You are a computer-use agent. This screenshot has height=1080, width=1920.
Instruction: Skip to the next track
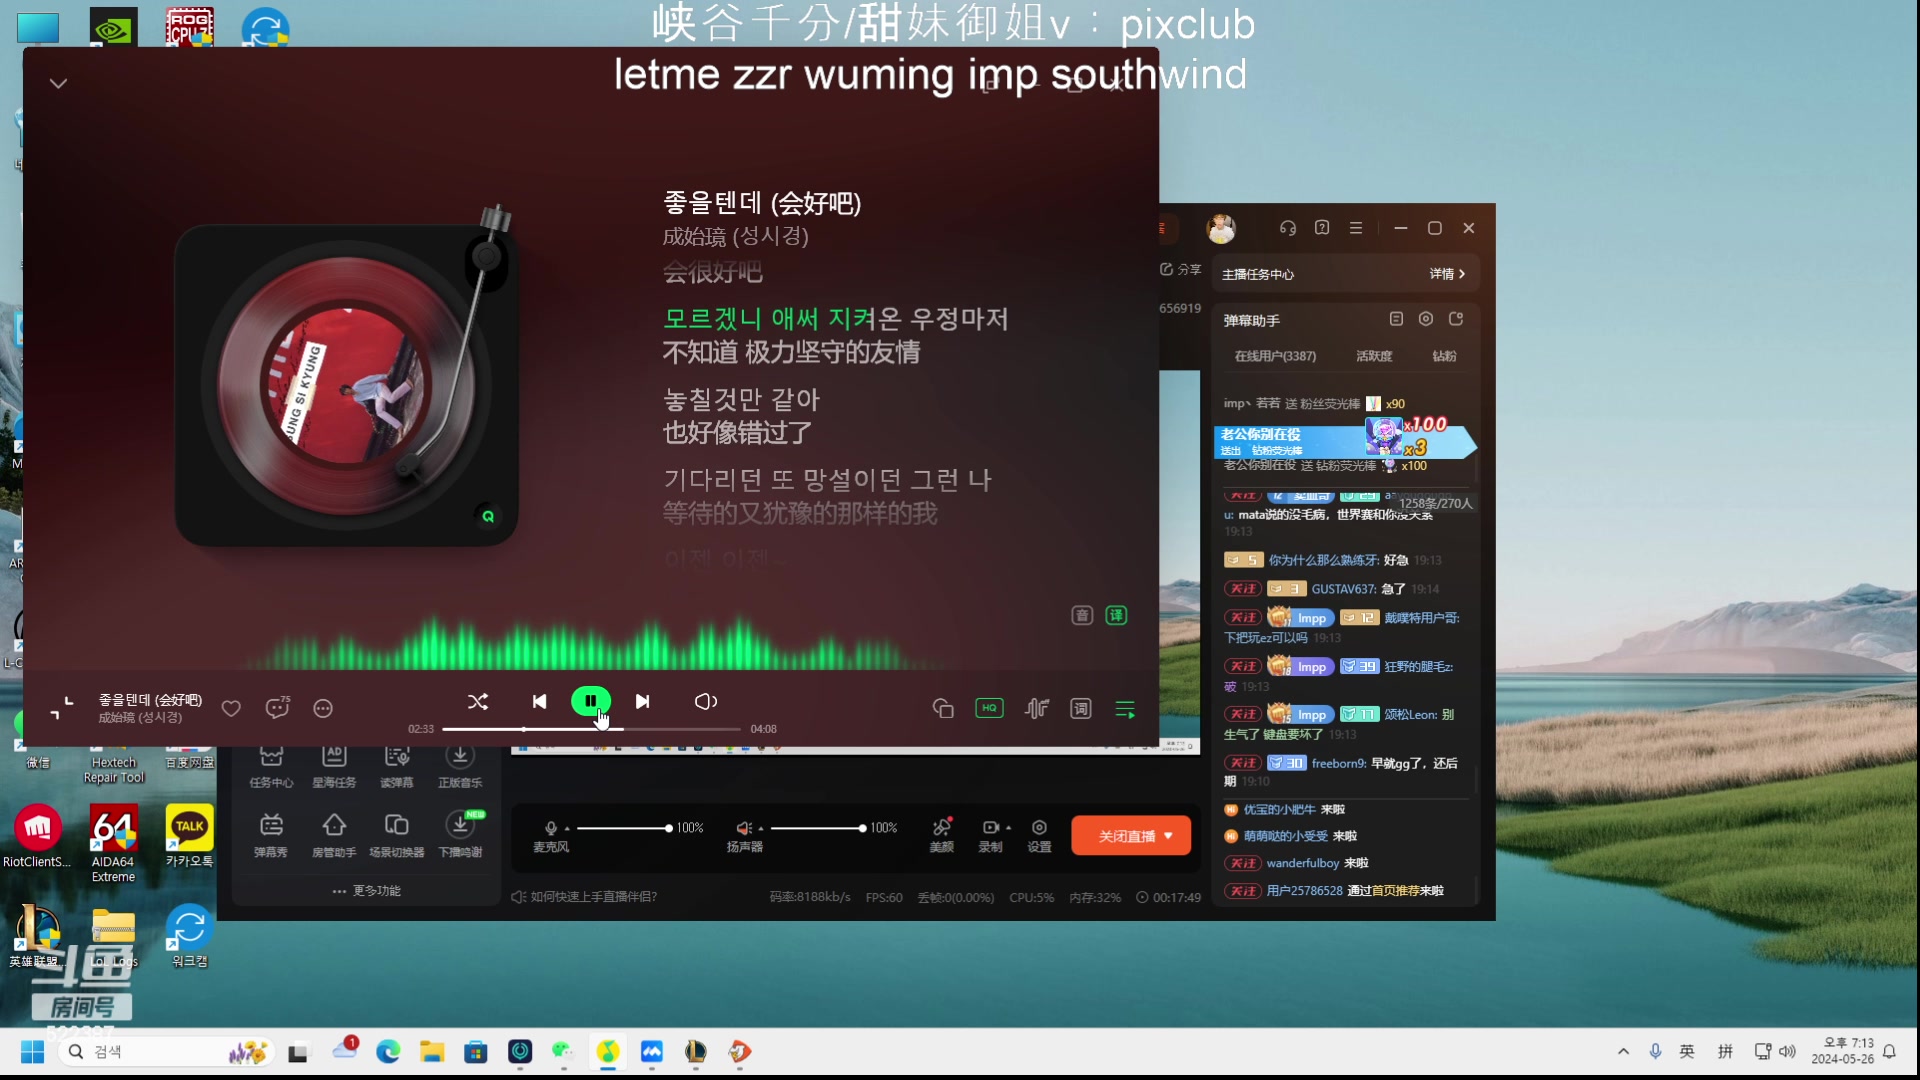(642, 702)
